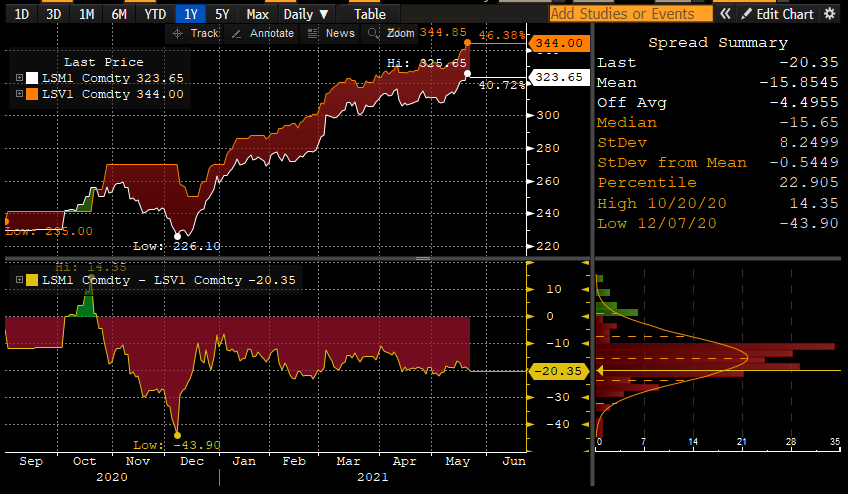Screen dimensions: 848x494
Task: Select the Max time range
Action: [257, 14]
